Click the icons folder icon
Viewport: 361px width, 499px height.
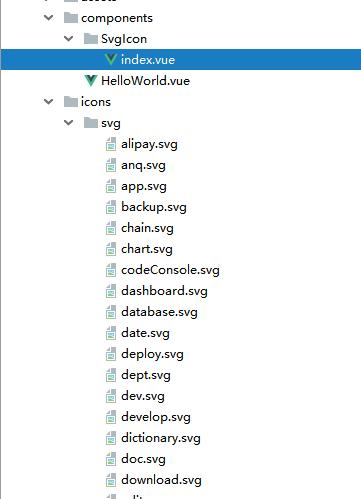(71, 101)
